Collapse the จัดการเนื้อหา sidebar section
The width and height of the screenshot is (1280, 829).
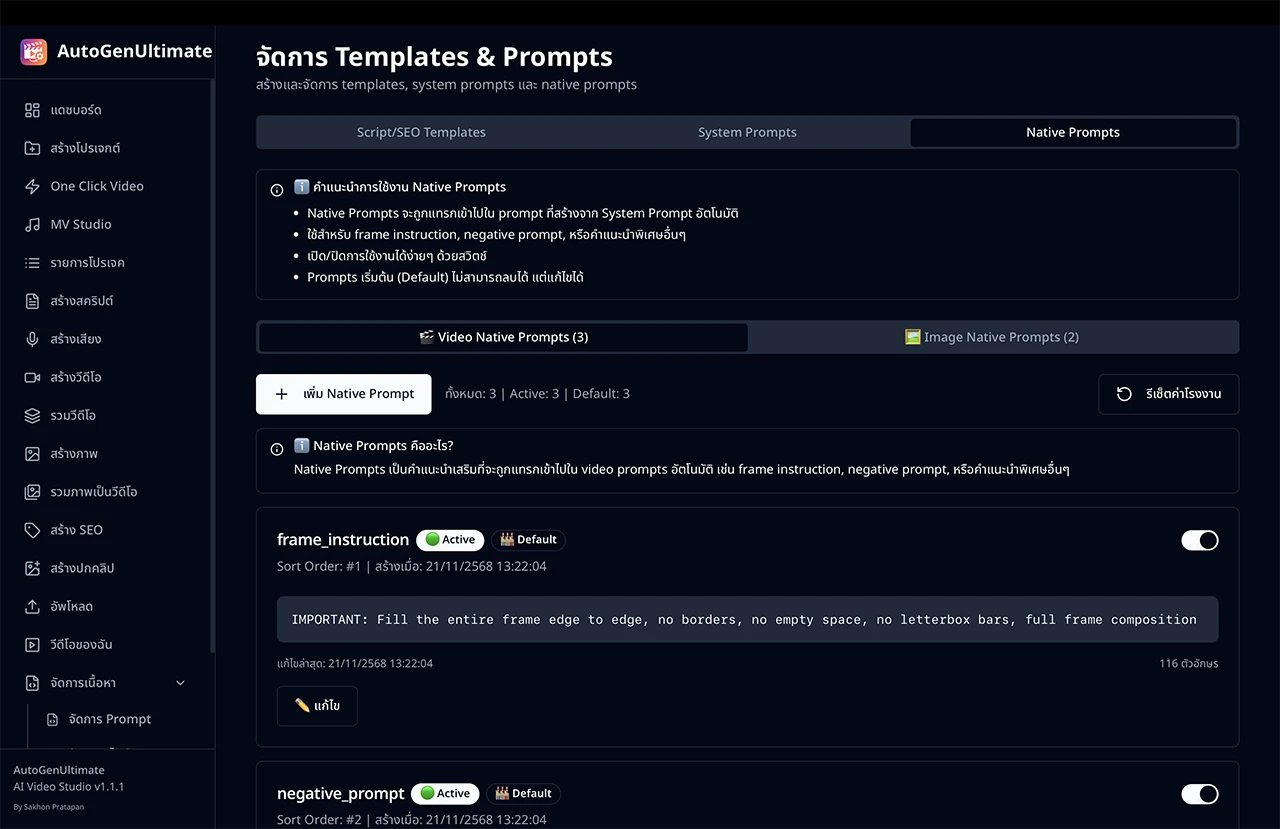coord(180,683)
